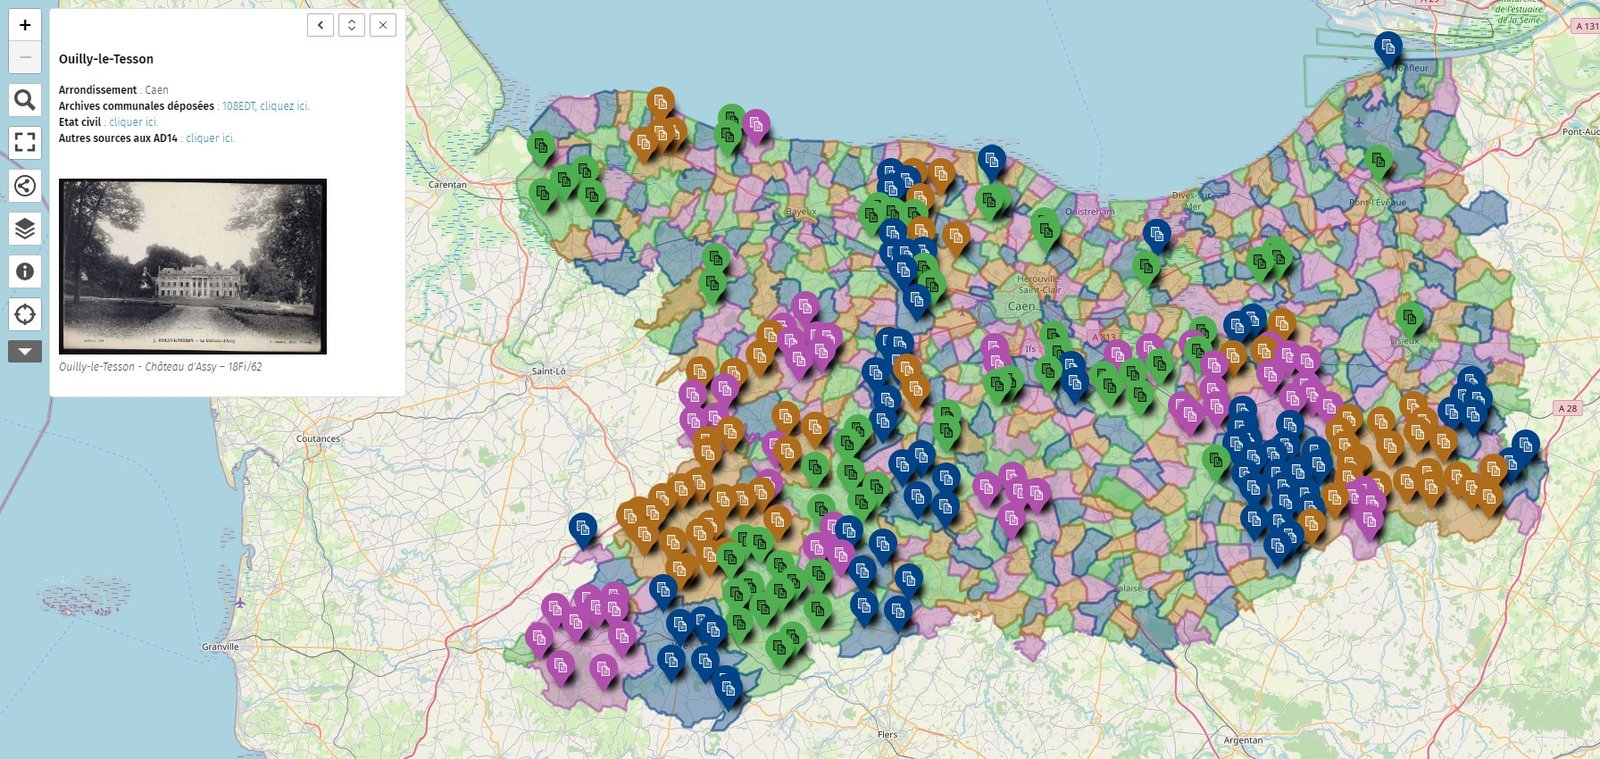Switch the map to fullscreen
This screenshot has width=1600, height=759.
pos(25,142)
